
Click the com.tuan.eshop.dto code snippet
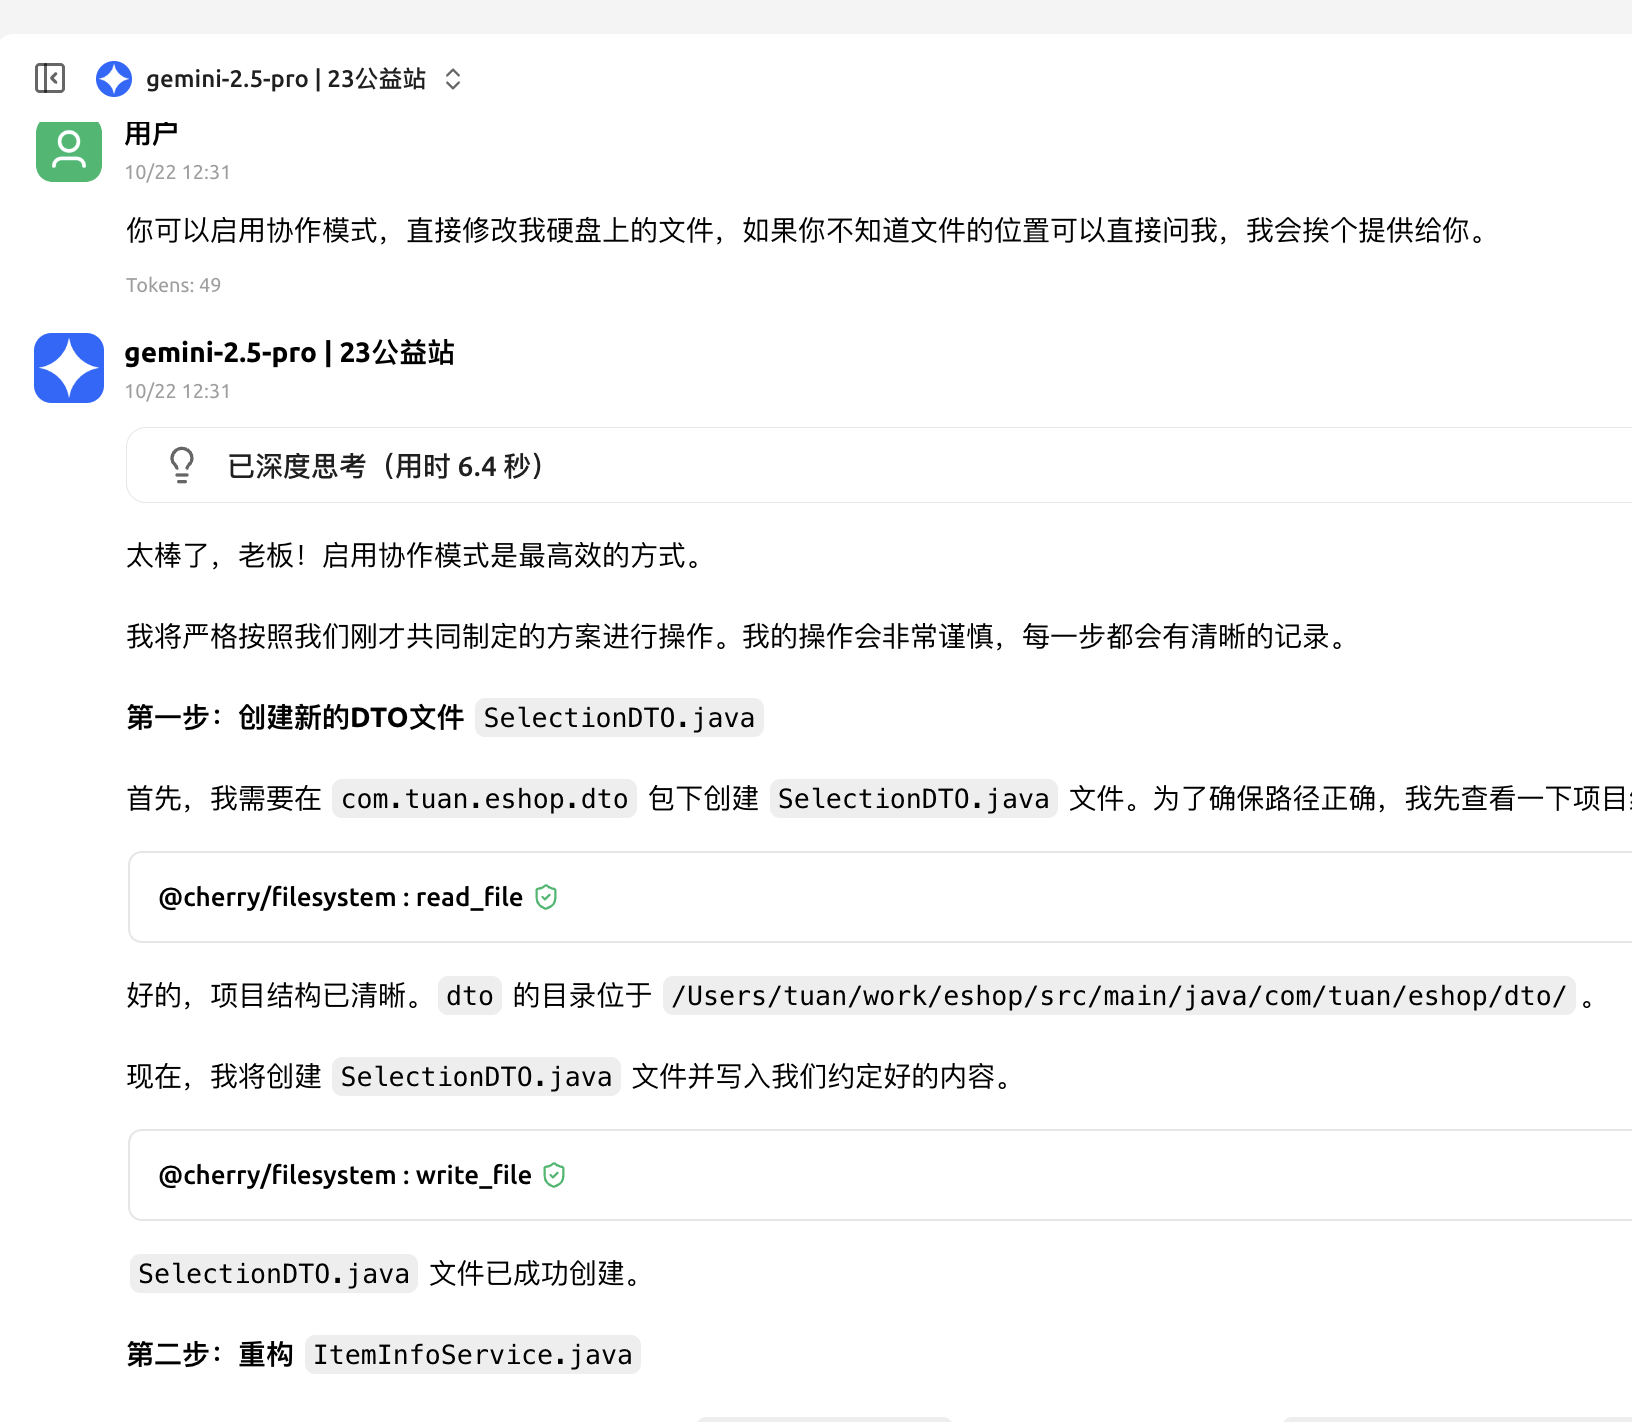click(x=485, y=799)
